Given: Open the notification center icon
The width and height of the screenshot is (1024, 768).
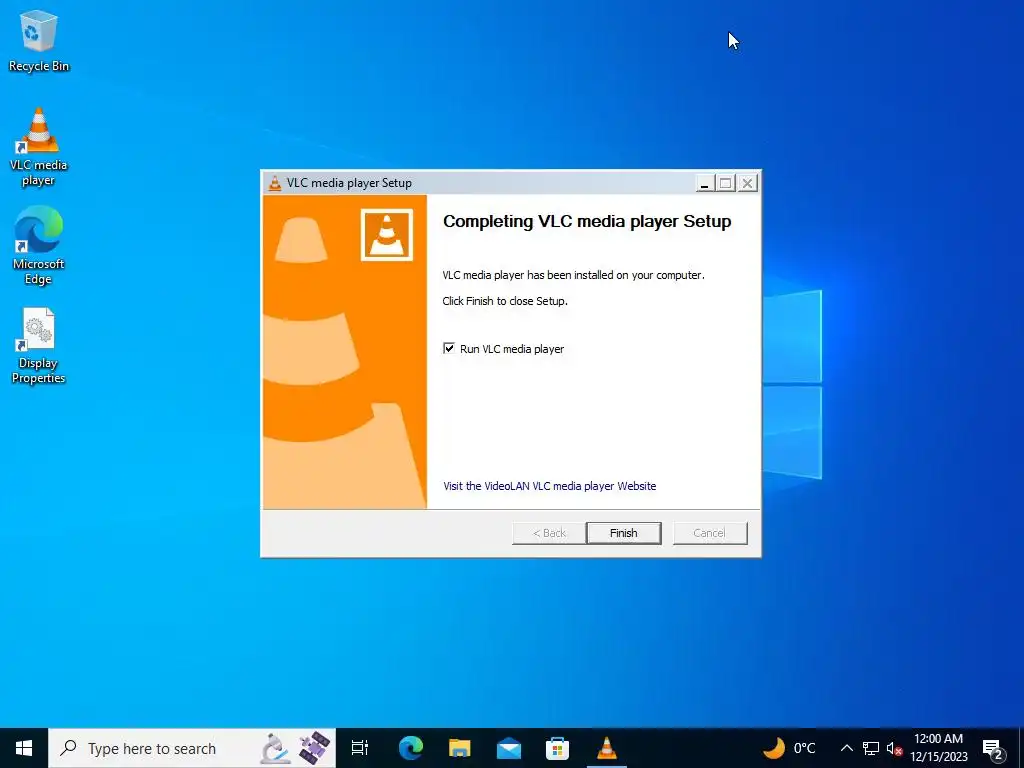Looking at the screenshot, I should point(993,748).
